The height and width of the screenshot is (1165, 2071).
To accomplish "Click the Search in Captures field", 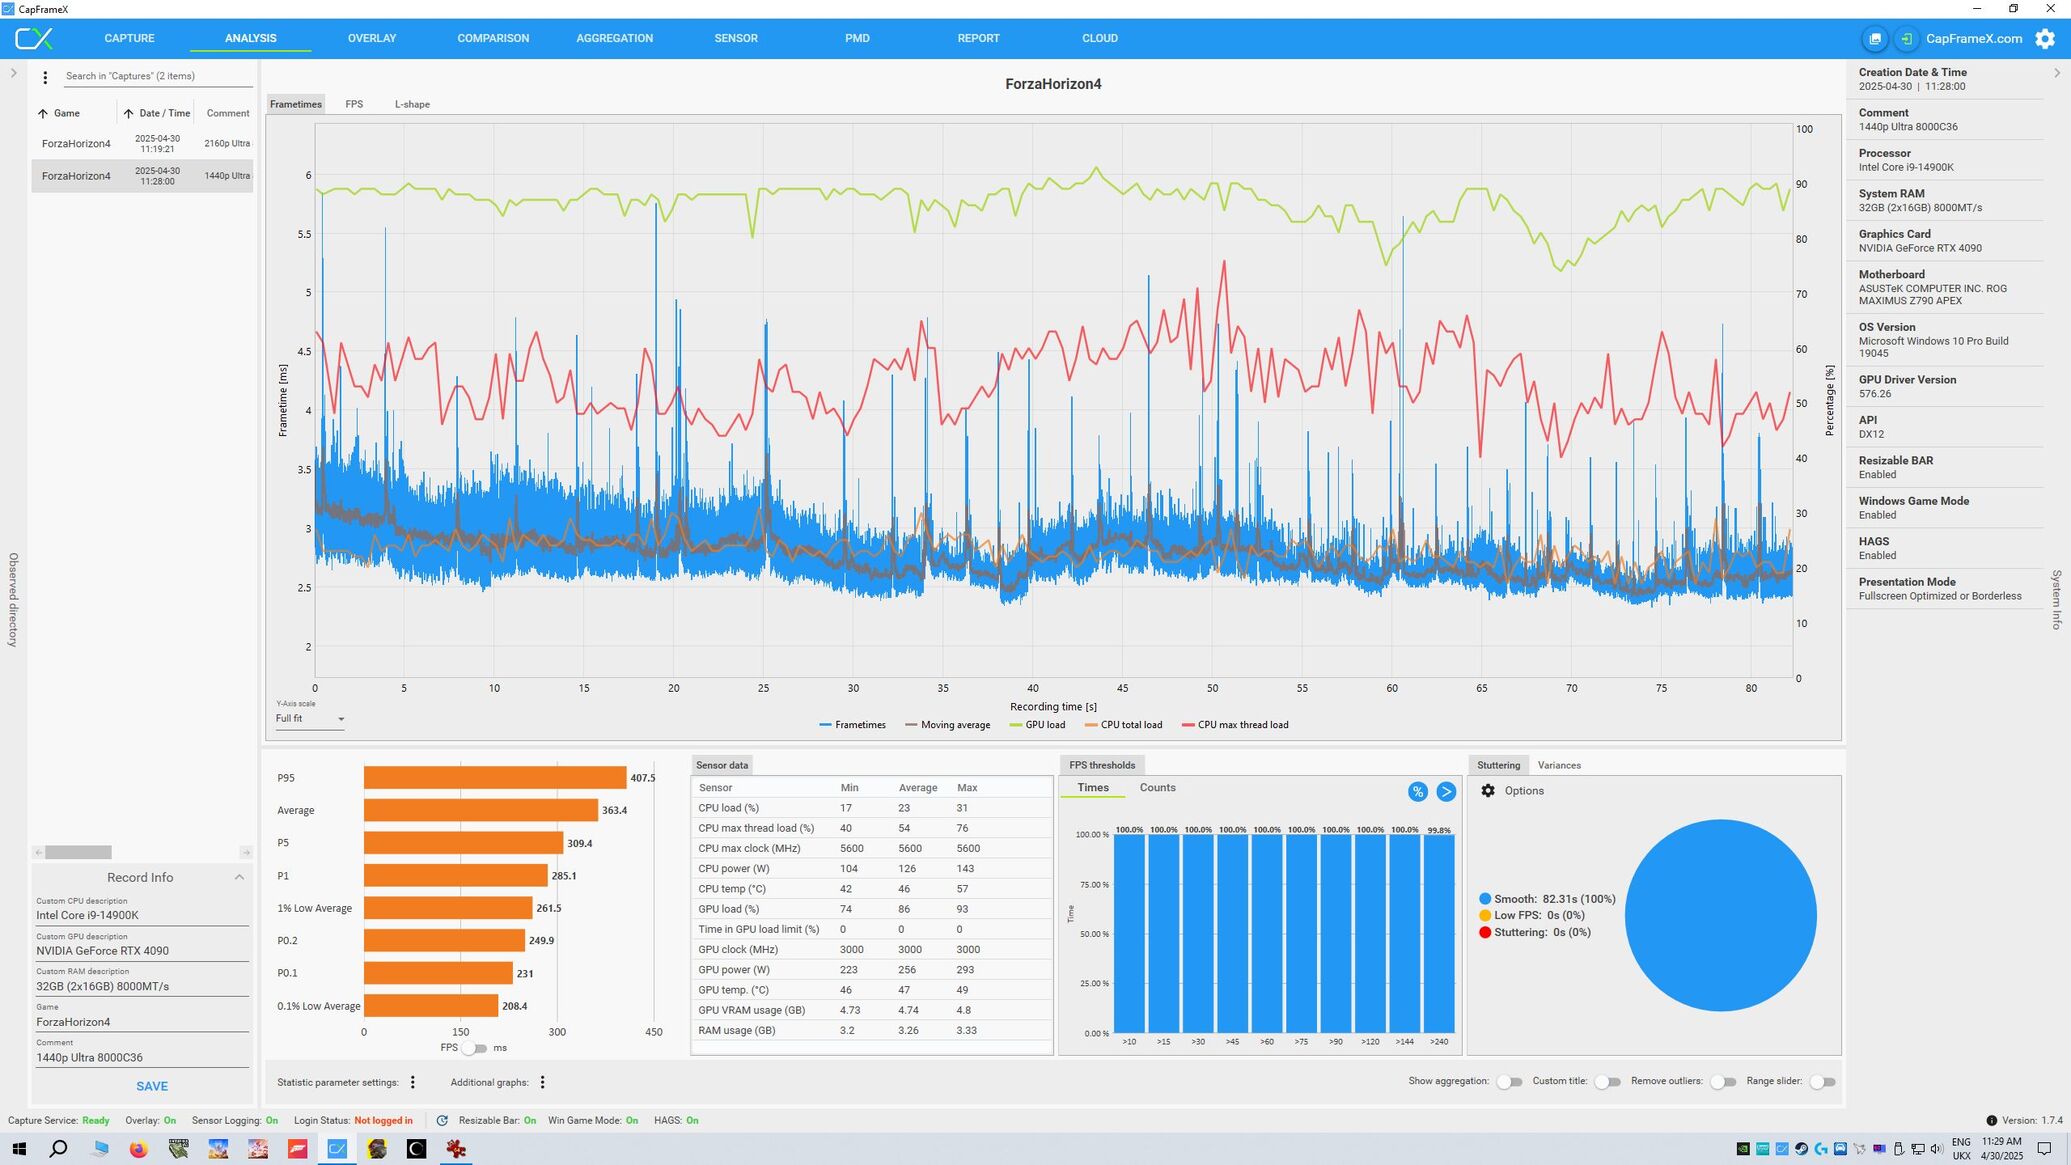I will 157,76.
